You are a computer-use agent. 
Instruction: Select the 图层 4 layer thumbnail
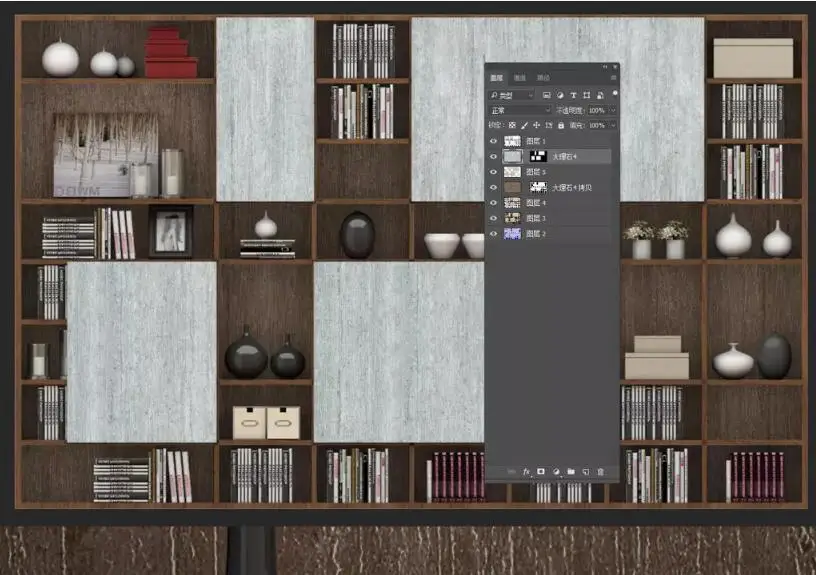(x=512, y=203)
